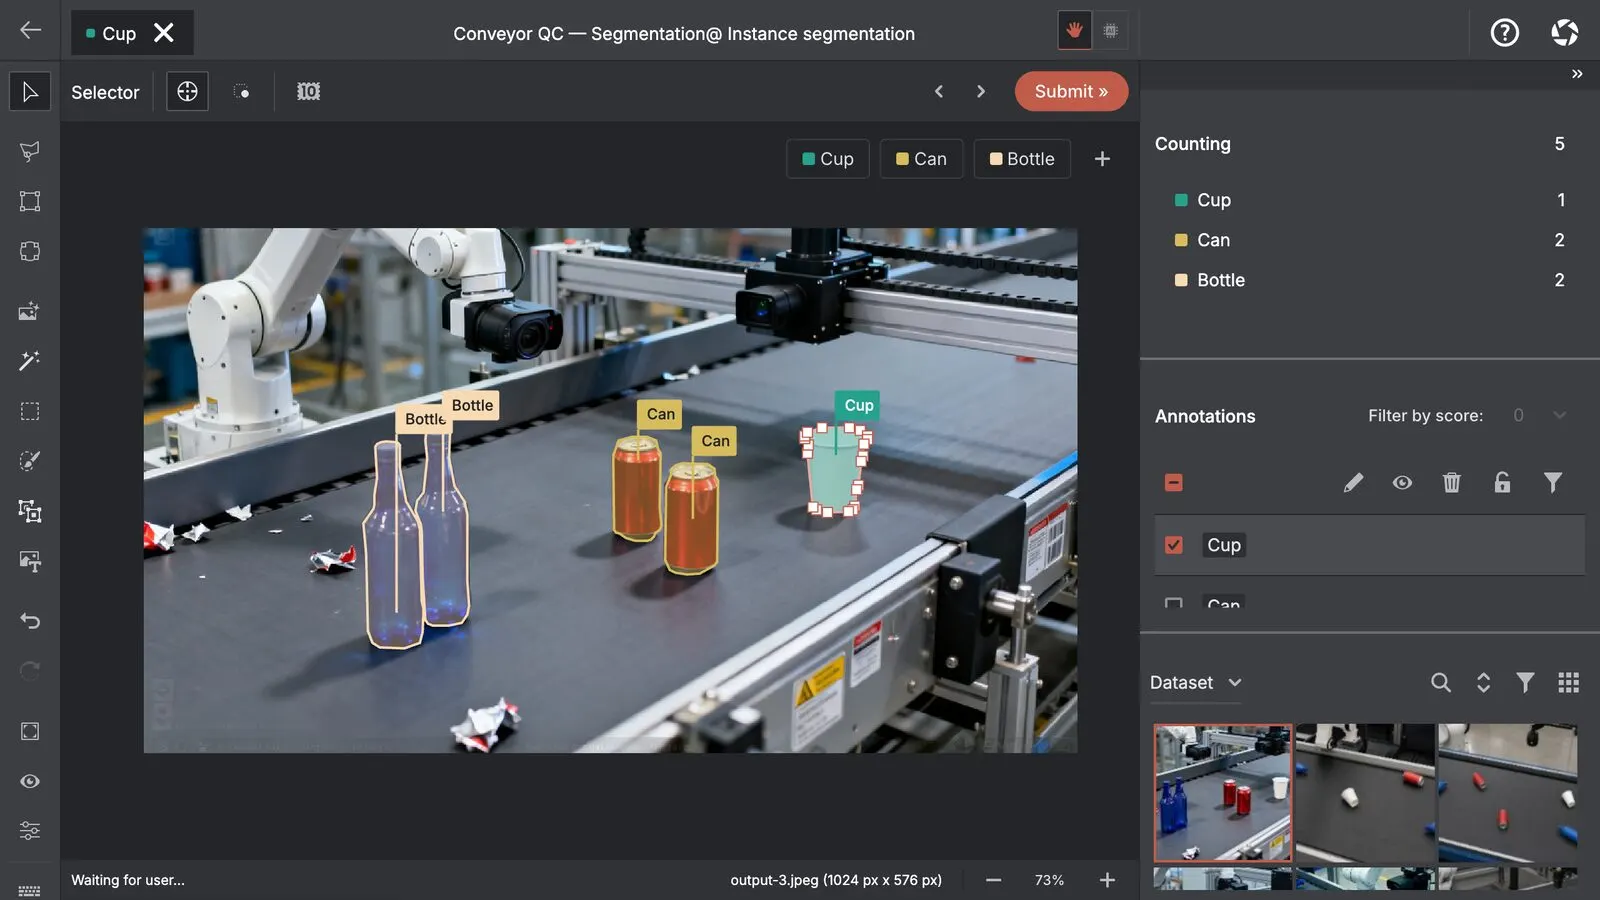The height and width of the screenshot is (900, 1600).
Task: Choose the bounding box tool
Action: (x=30, y=201)
